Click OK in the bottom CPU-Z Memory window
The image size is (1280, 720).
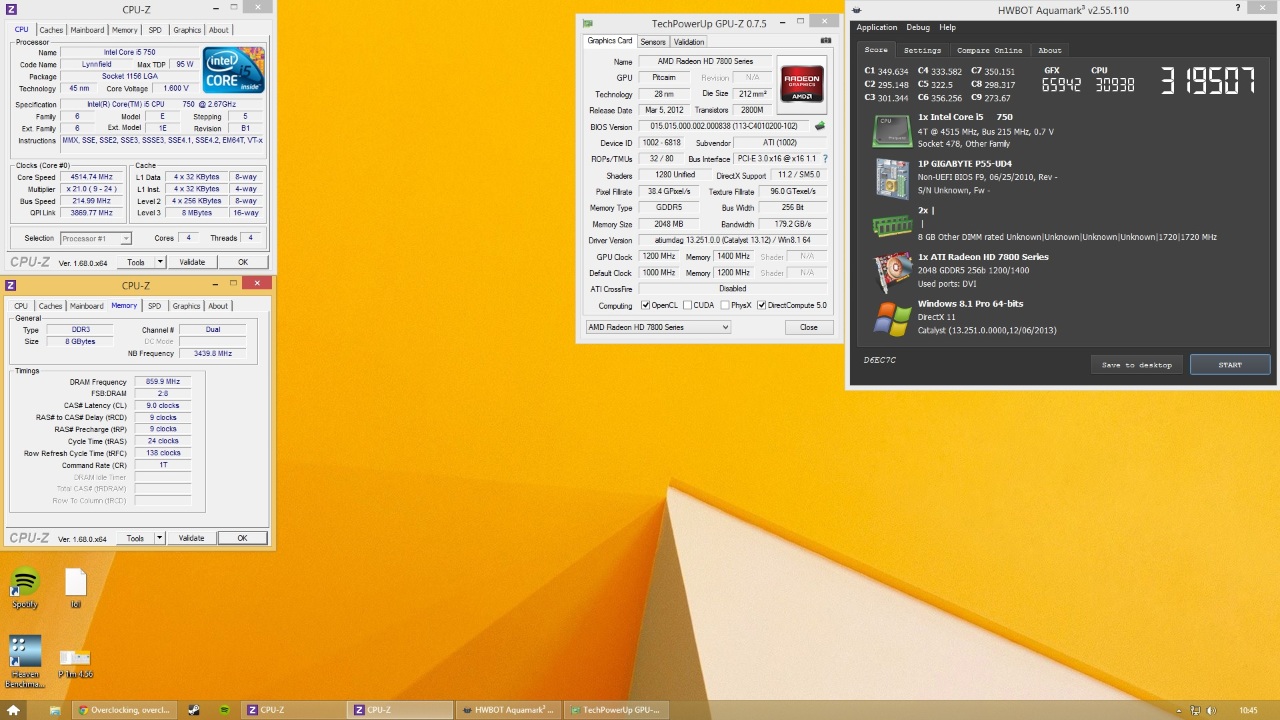(242, 538)
